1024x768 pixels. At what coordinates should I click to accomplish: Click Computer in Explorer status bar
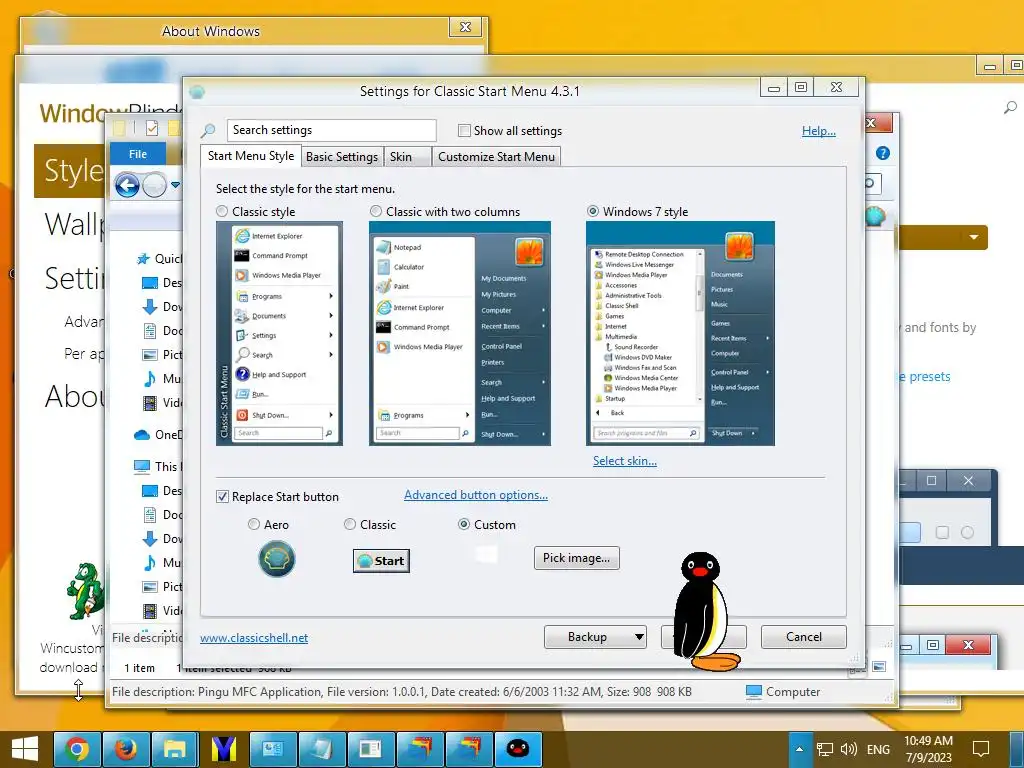(x=782, y=692)
